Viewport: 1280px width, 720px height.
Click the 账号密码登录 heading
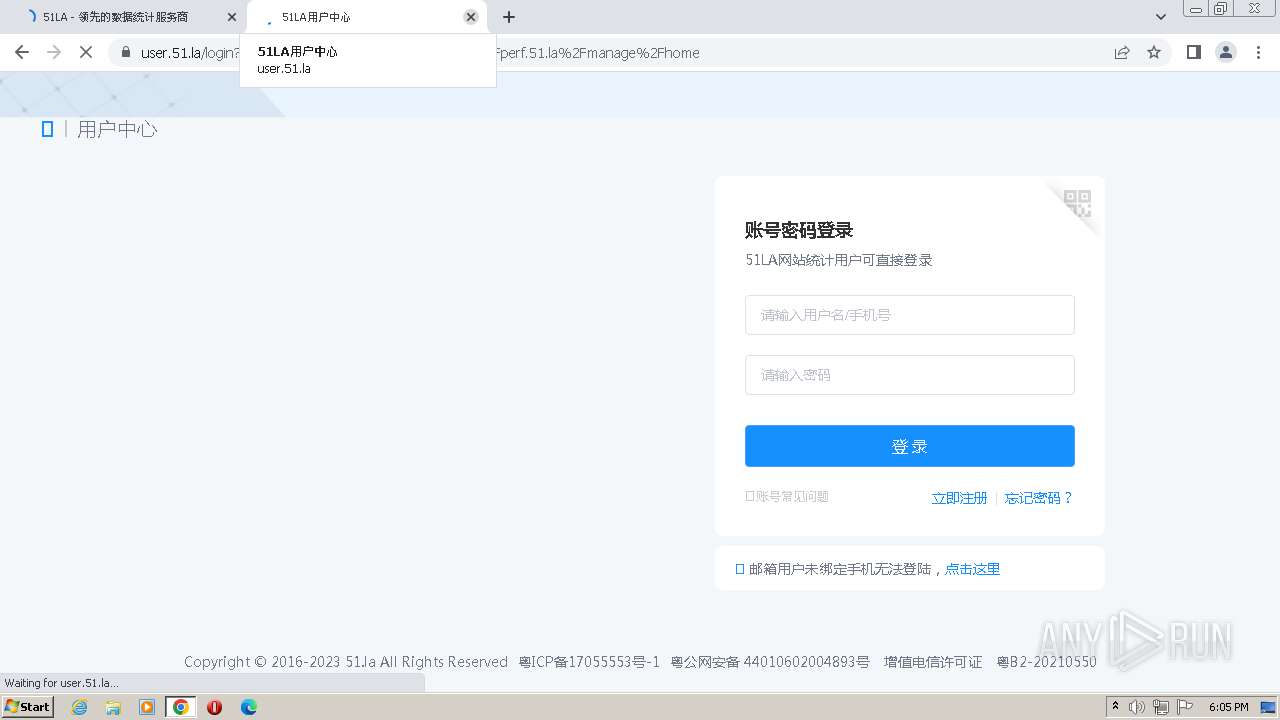click(x=799, y=230)
